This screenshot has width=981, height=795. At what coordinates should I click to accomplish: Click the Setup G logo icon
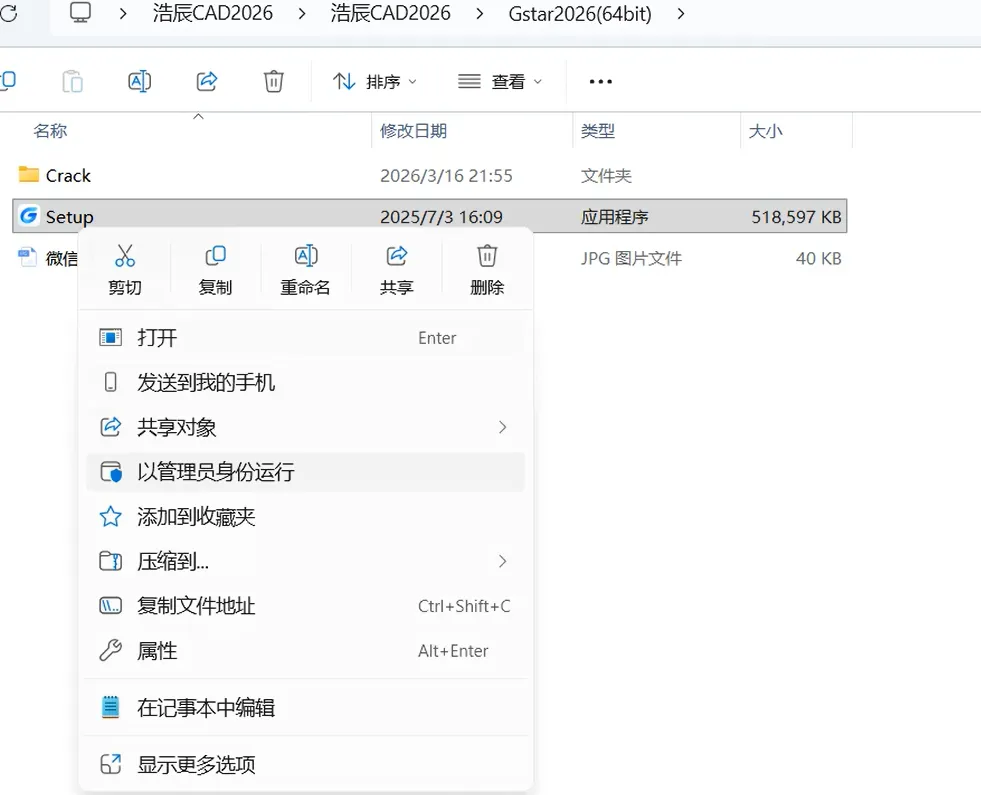(x=28, y=216)
